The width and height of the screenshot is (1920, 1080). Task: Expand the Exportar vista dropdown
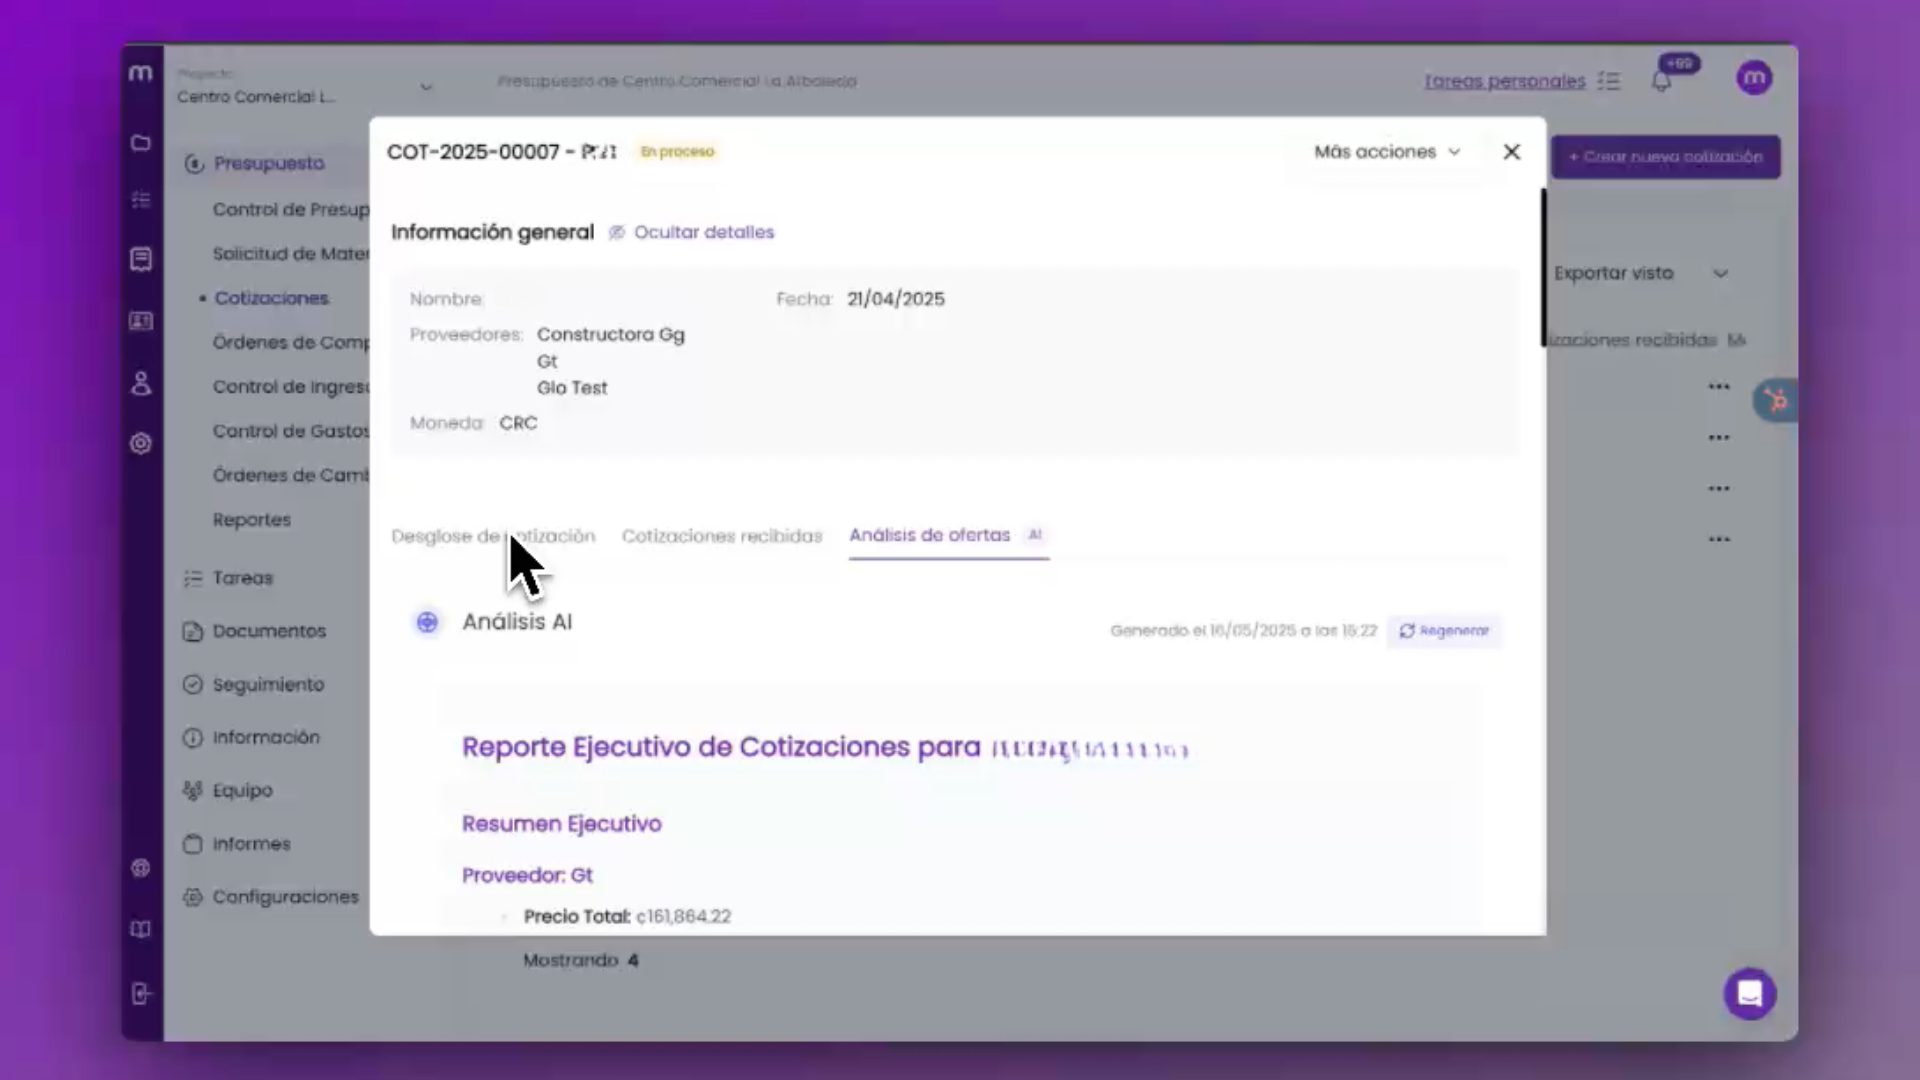point(1641,273)
